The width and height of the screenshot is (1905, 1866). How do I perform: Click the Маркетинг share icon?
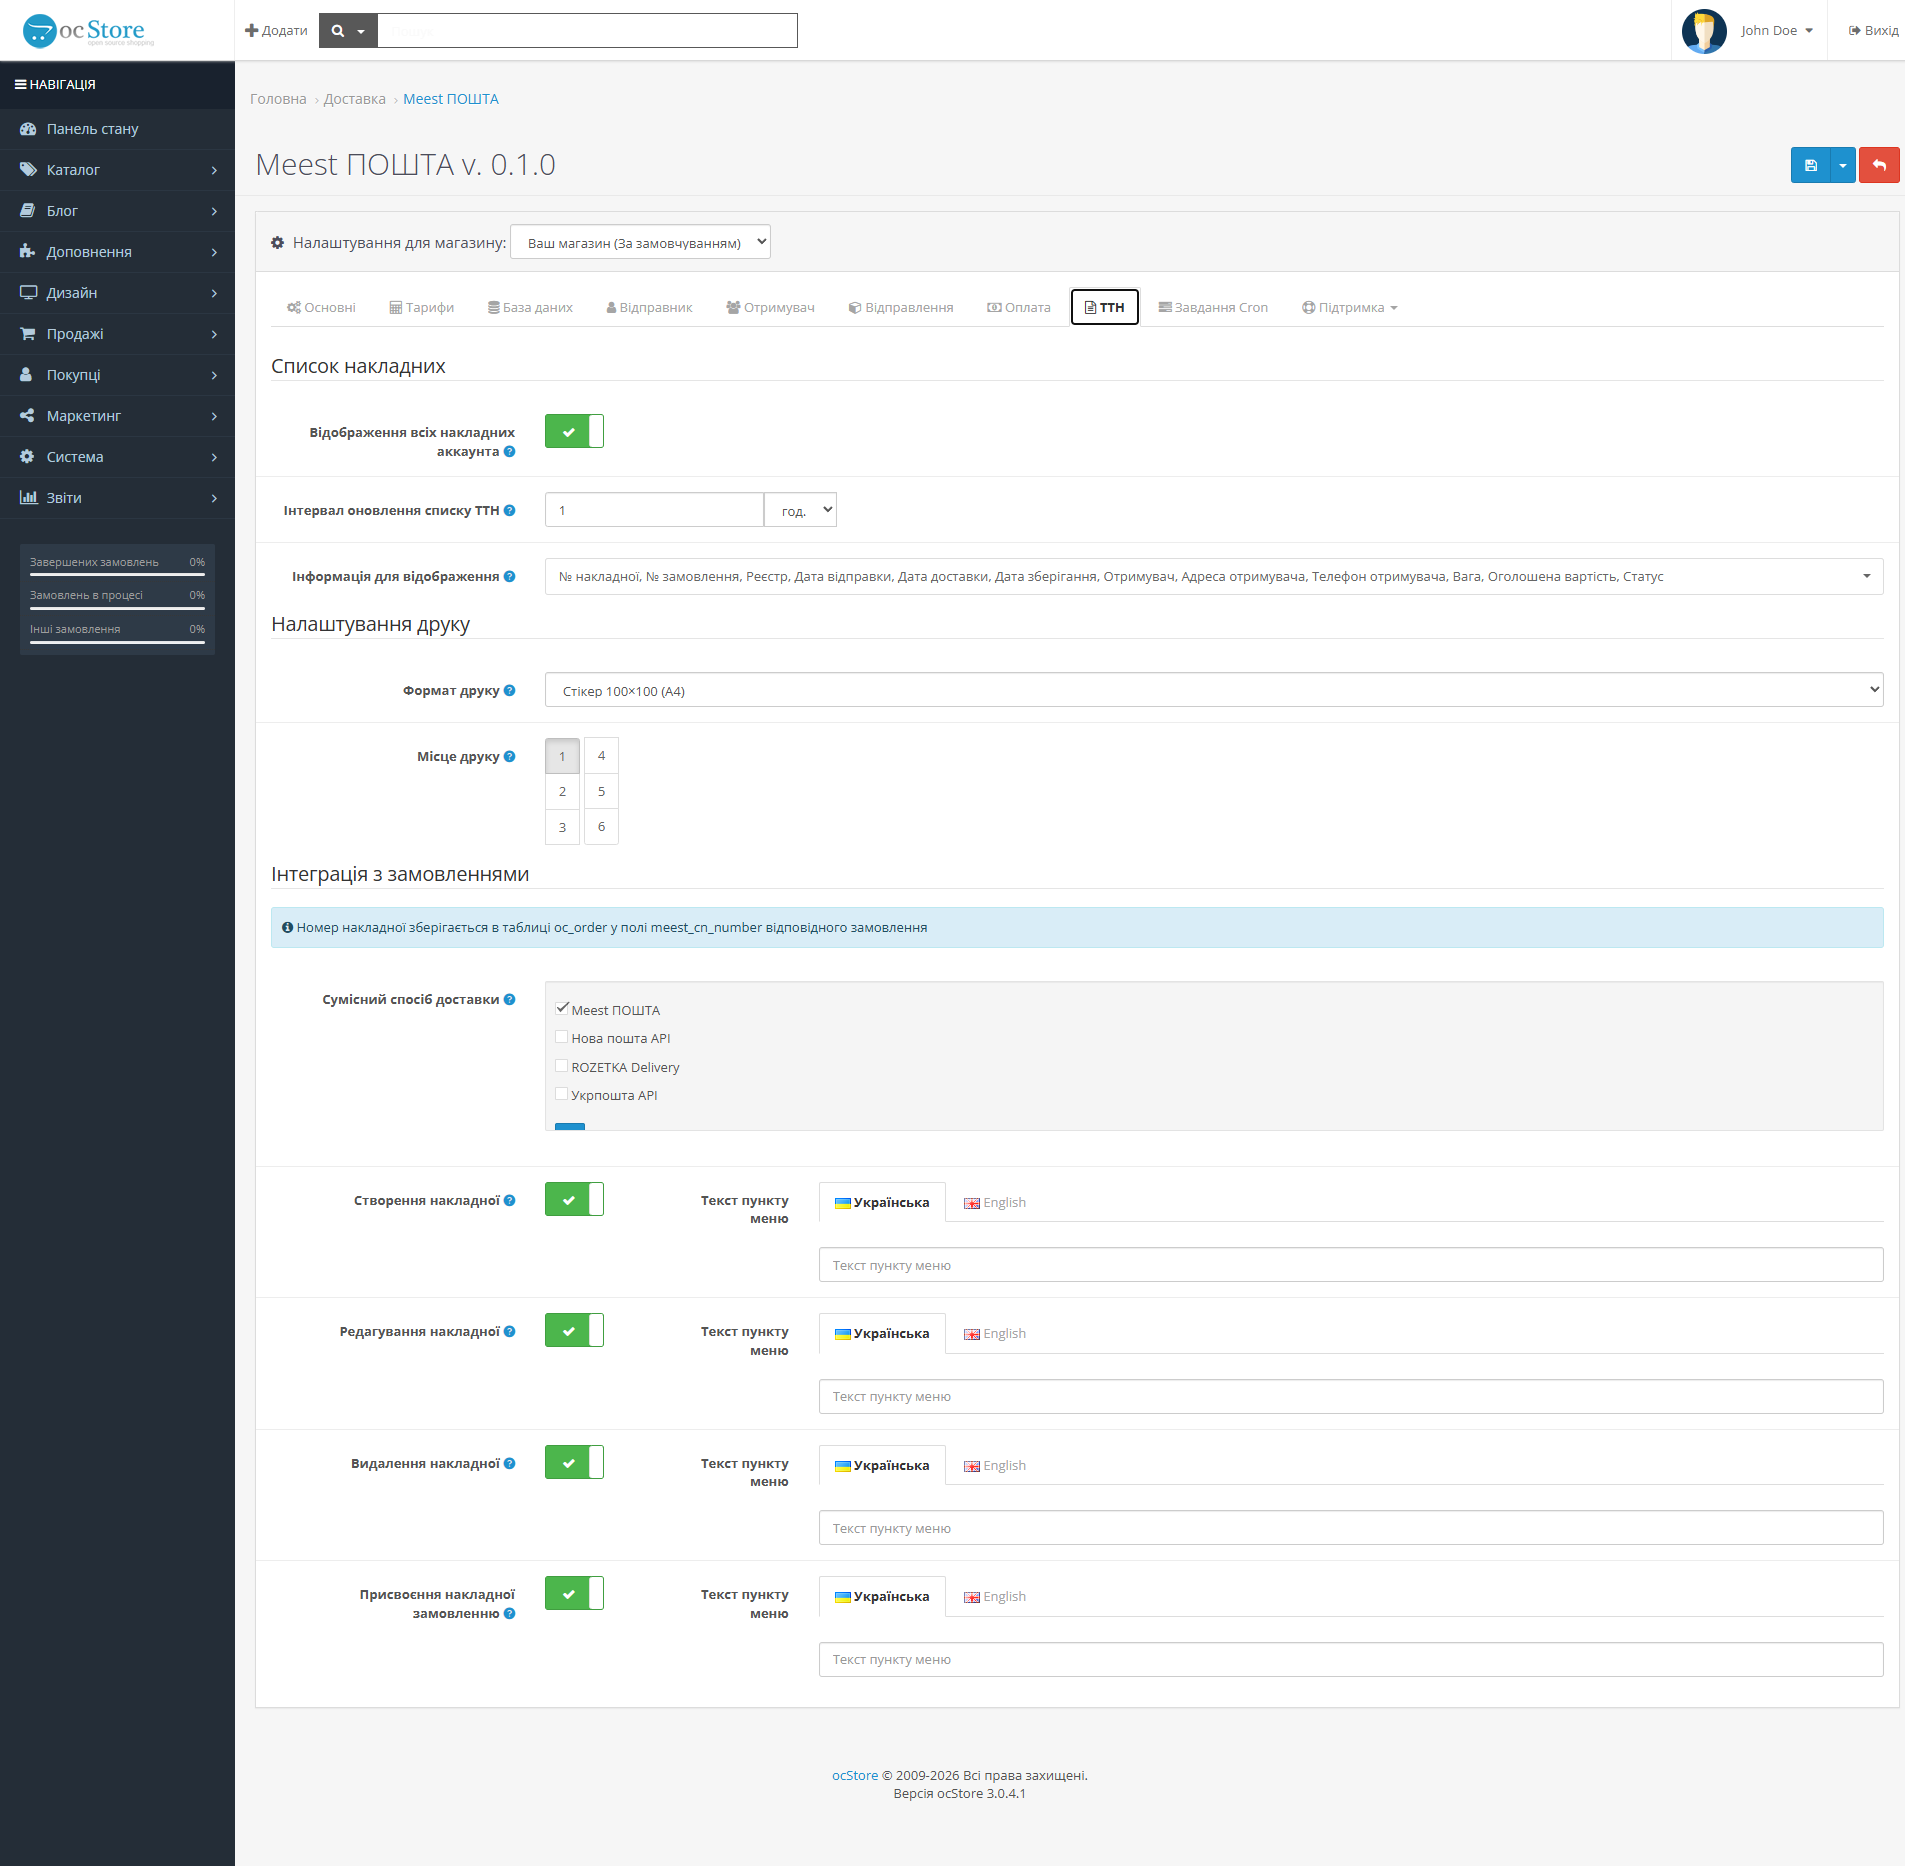(x=27, y=416)
